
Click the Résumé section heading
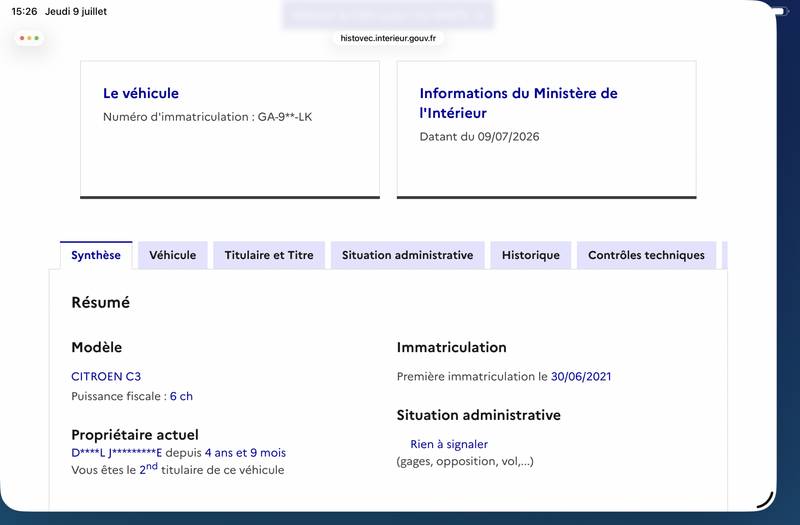pyautogui.click(x=101, y=303)
